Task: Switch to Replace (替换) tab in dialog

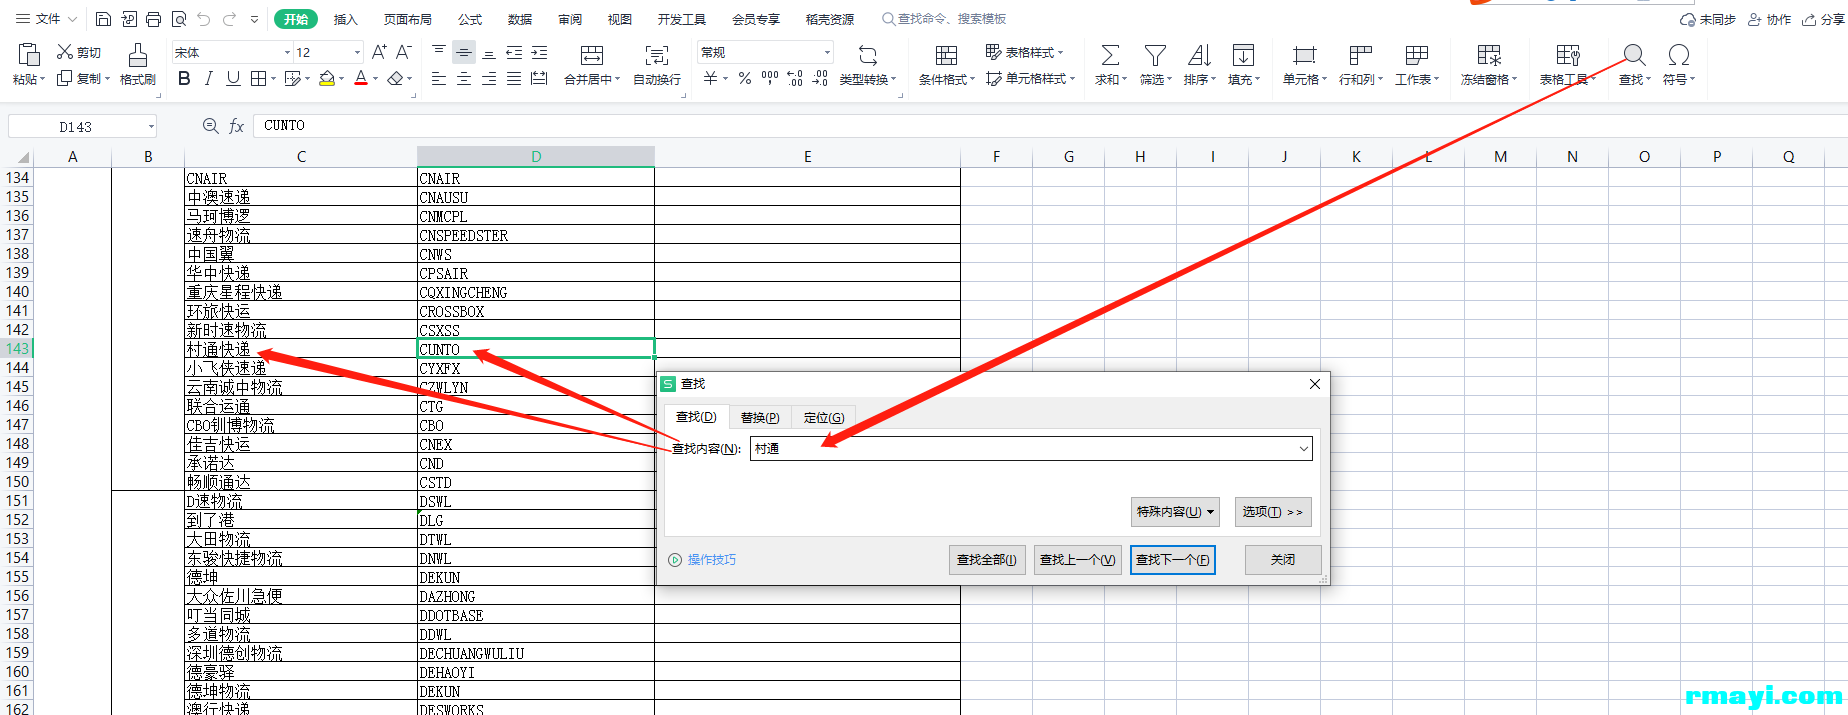Action: point(760,417)
